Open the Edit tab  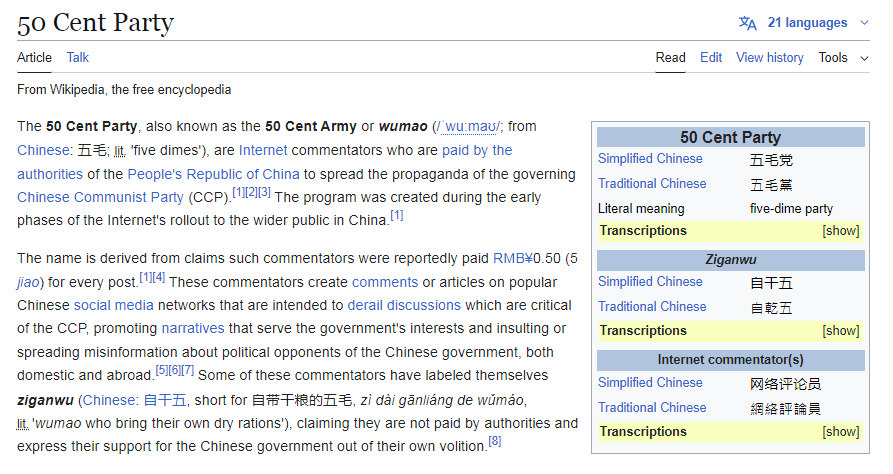point(711,58)
